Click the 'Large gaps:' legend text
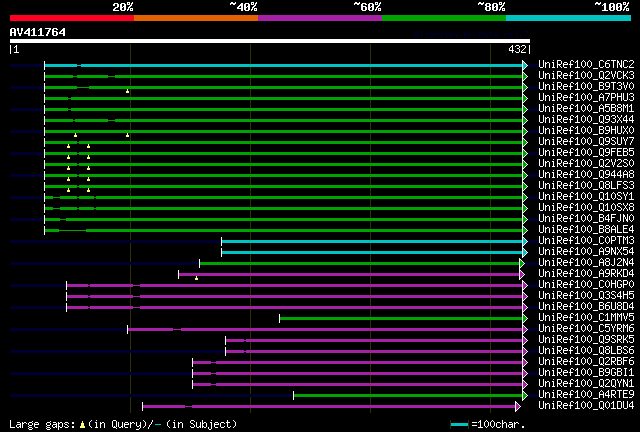Image resolution: width=640 pixels, height=432 pixels. 42,424
